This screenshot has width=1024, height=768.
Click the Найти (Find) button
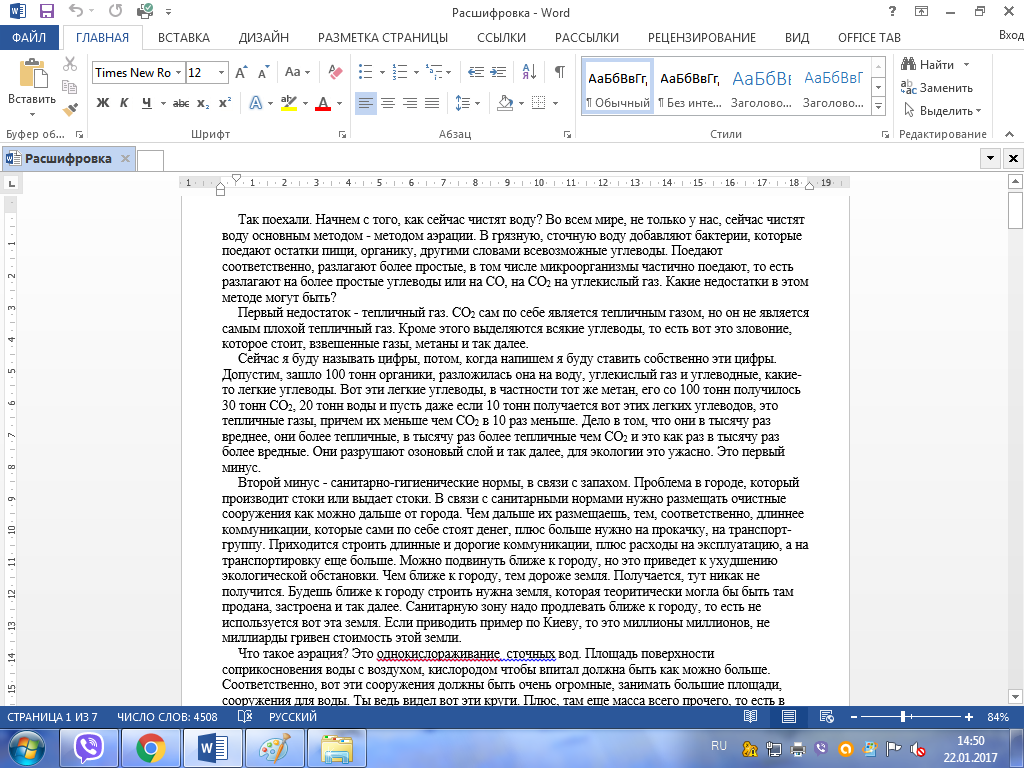tap(928, 65)
